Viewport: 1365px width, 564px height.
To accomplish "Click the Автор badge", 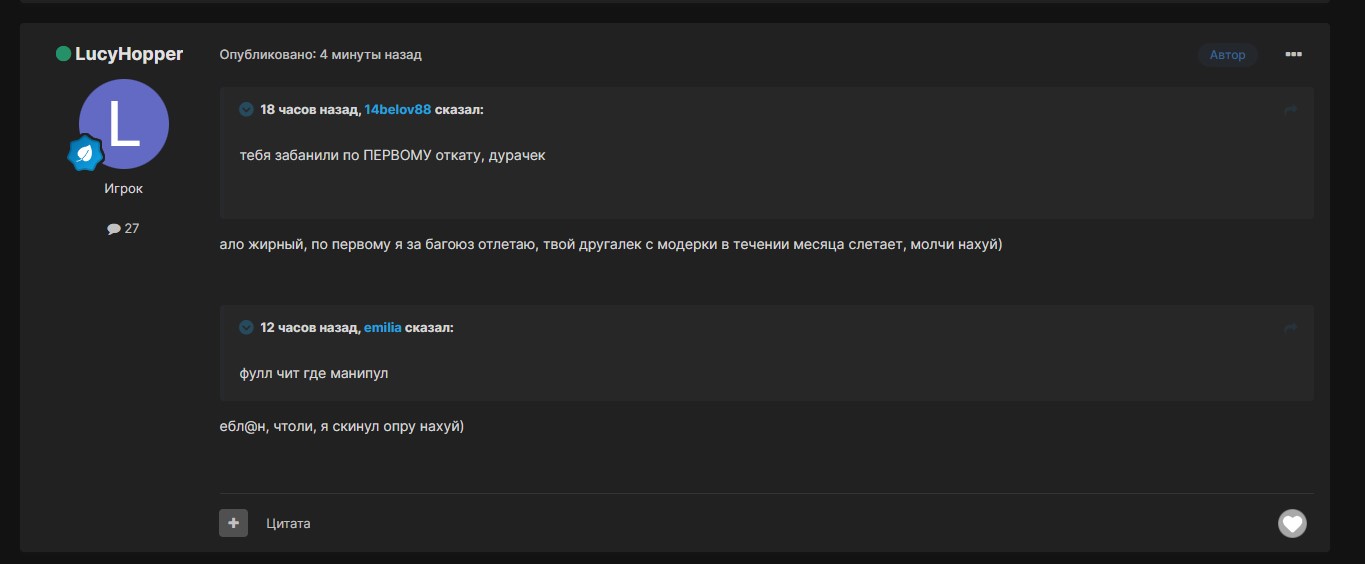I will coord(1228,55).
